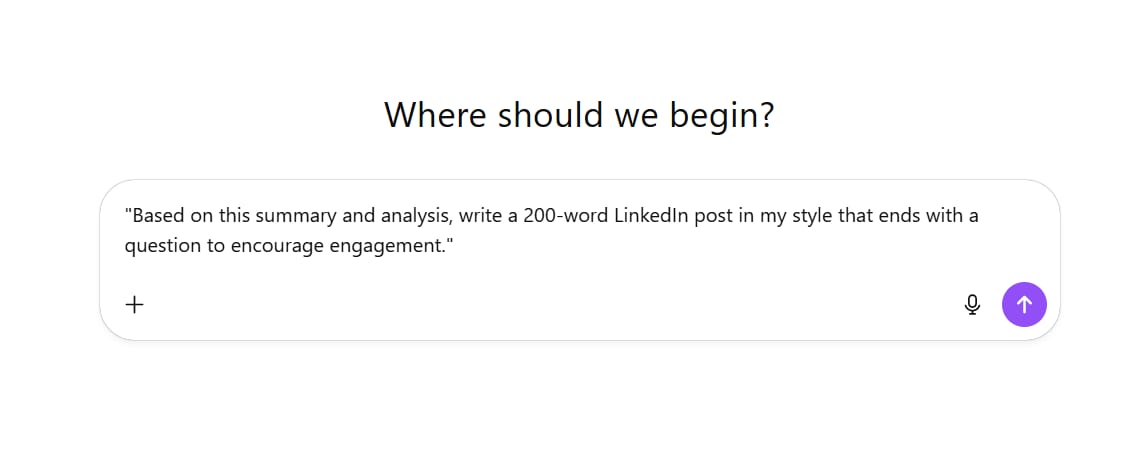Viewport: 1144px width, 463px height.
Task: Click the word "post" in the prompt
Action: tap(716, 215)
